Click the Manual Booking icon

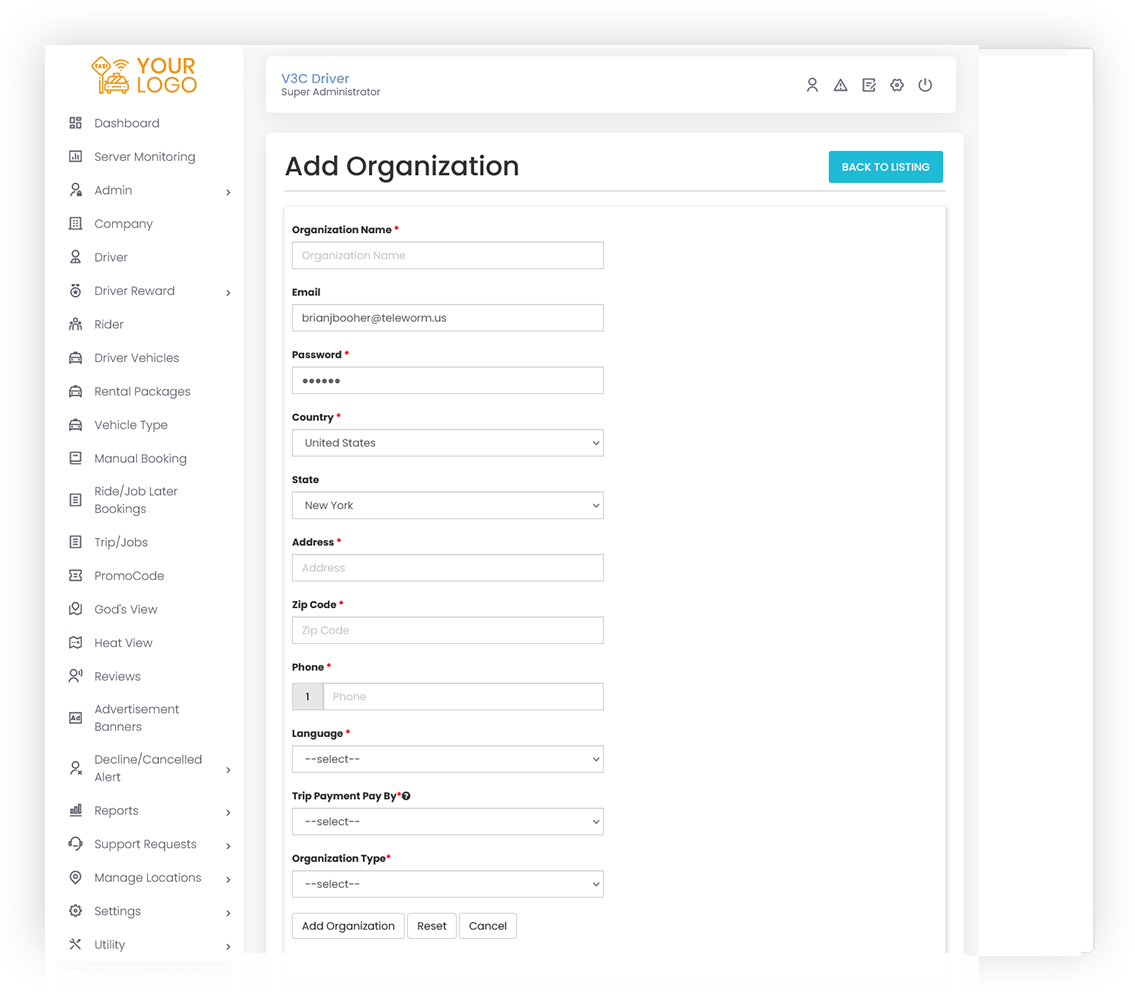click(75, 458)
